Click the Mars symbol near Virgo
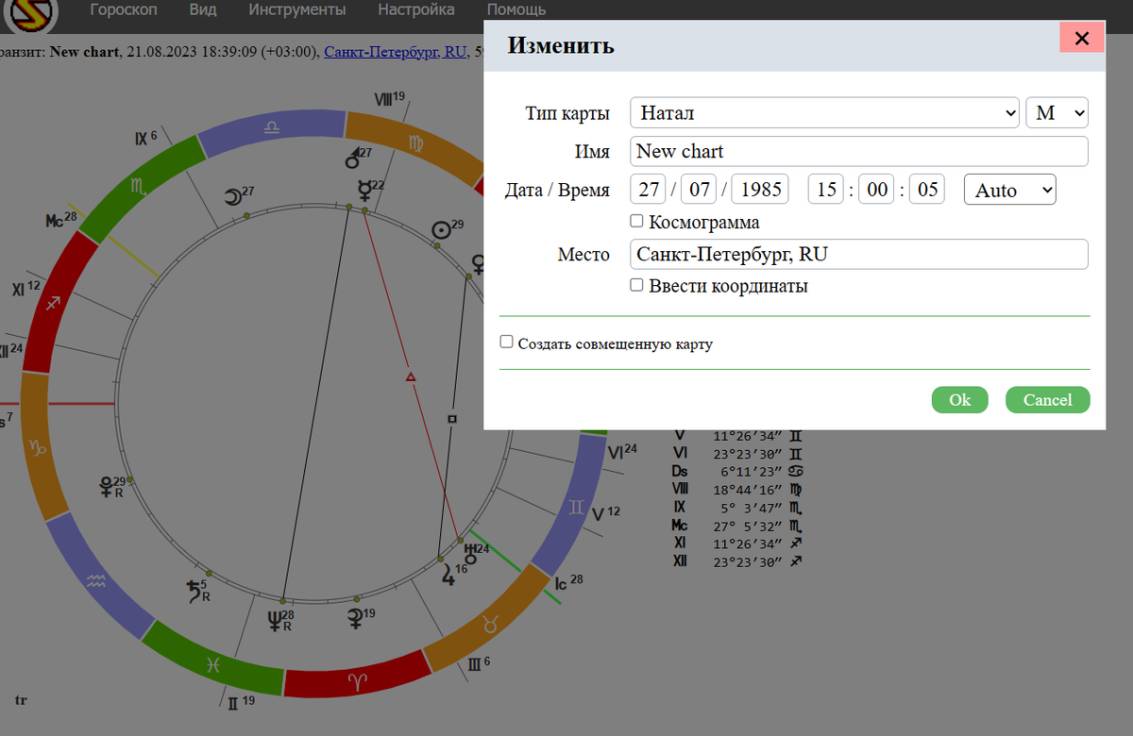Screen dimensions: 1133x736 pyautogui.click(x=352, y=159)
